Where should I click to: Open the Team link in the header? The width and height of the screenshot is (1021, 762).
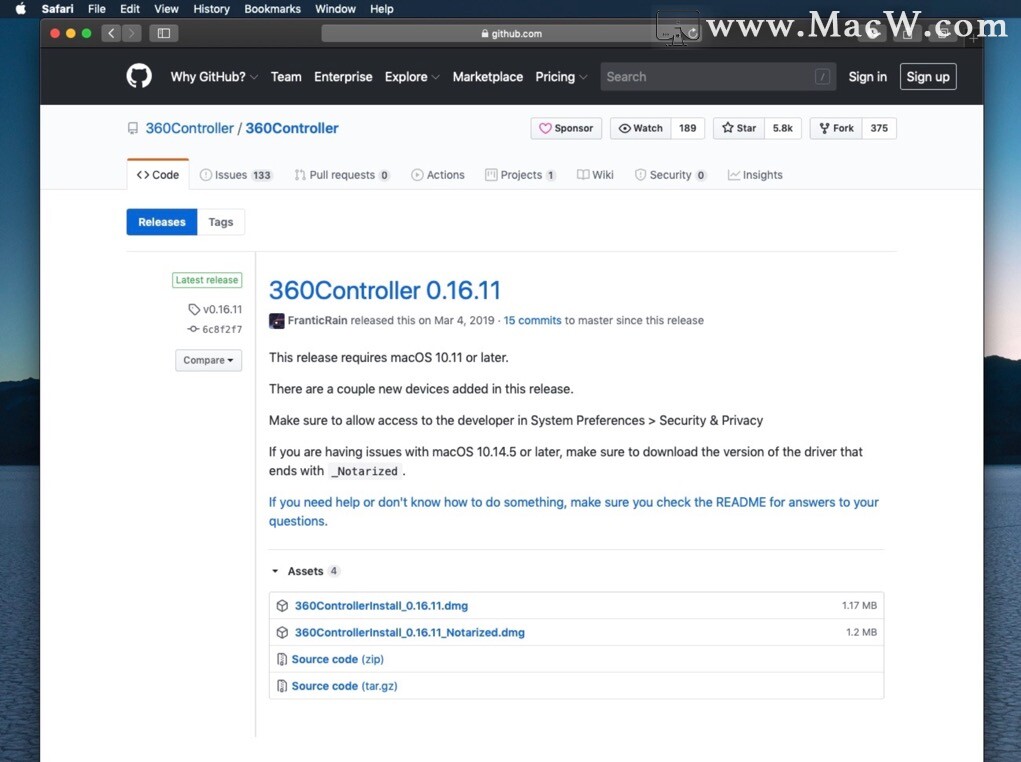coord(286,77)
